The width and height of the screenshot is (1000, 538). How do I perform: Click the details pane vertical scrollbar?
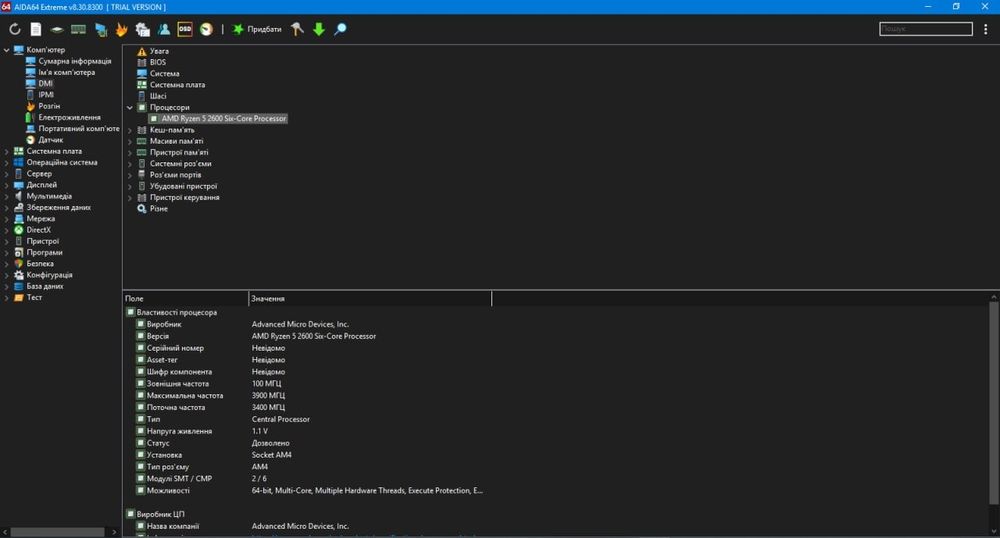pyautogui.click(x=994, y=403)
